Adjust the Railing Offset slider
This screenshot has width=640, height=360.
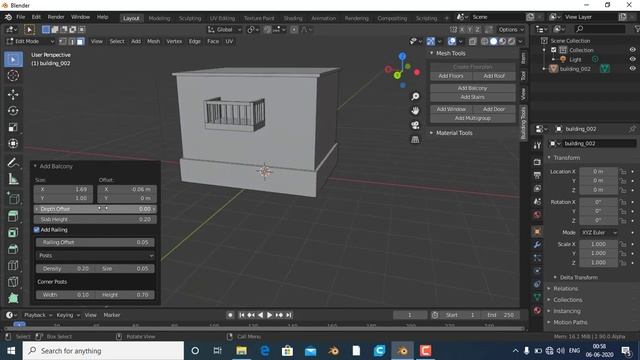(95, 242)
